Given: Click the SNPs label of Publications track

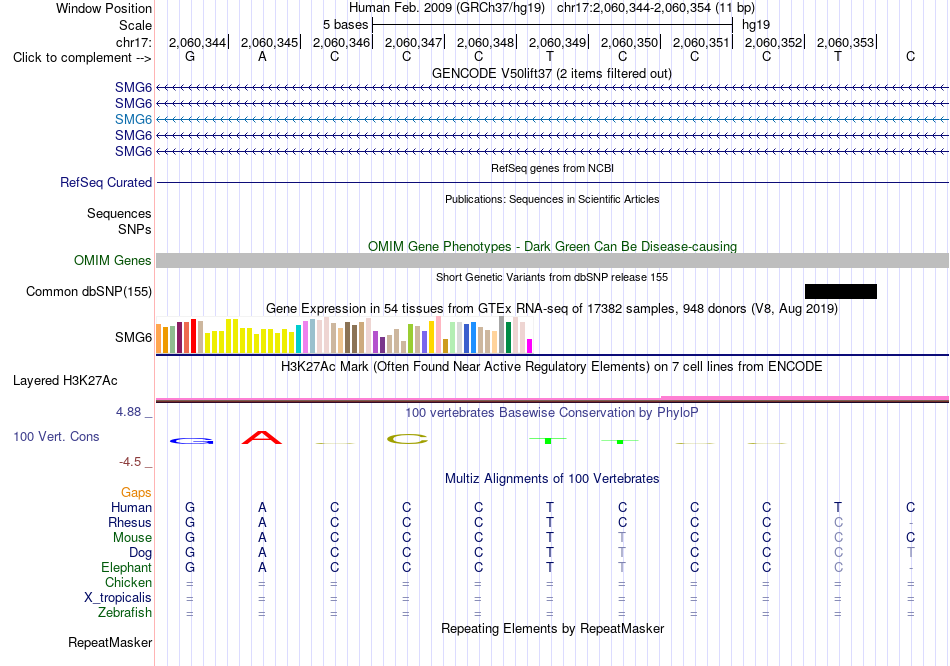Looking at the screenshot, I should click(135, 230).
